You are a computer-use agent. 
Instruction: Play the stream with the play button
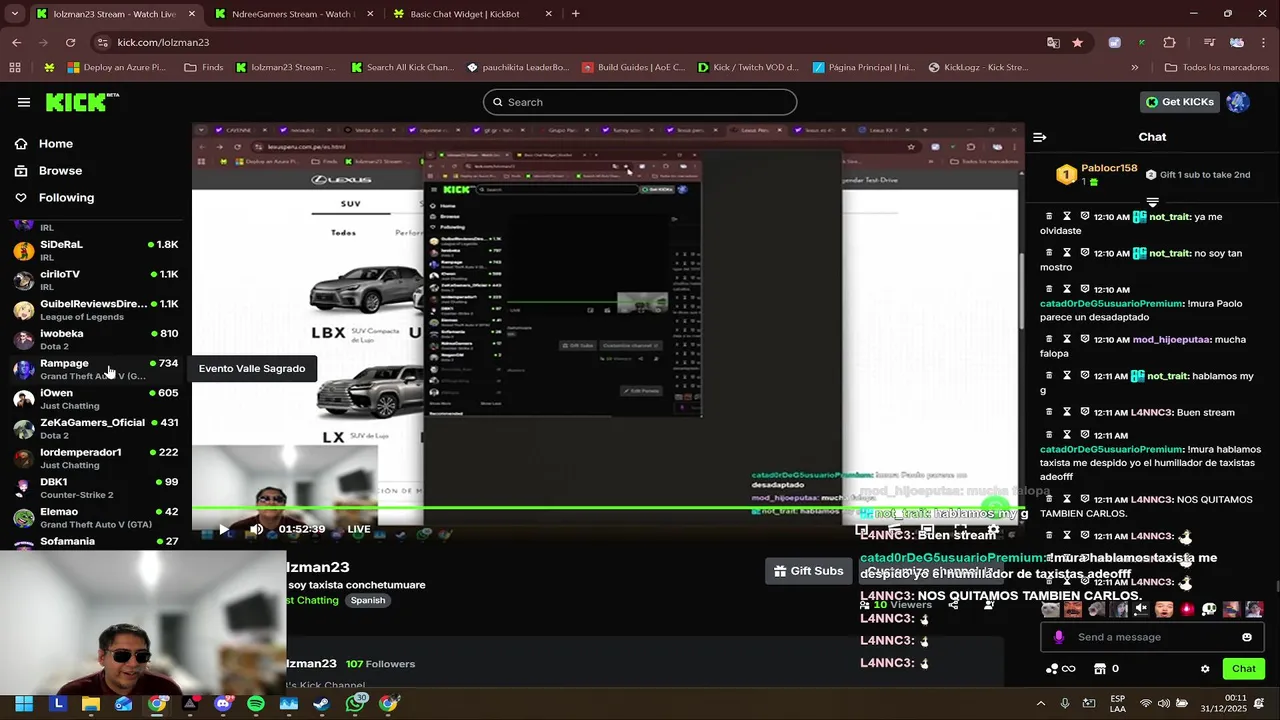(x=223, y=529)
